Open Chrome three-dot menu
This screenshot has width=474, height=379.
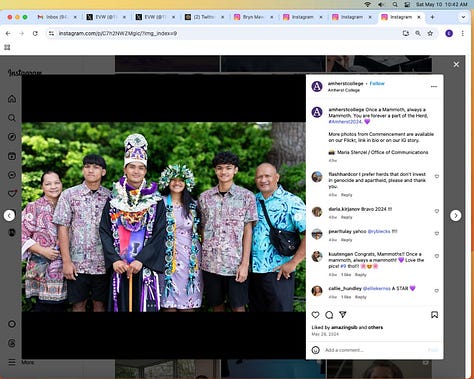pyautogui.click(x=463, y=33)
